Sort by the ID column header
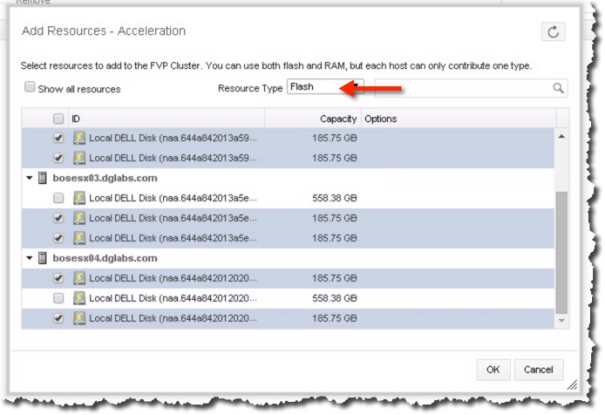This screenshot has height=415, width=605. click(166, 118)
